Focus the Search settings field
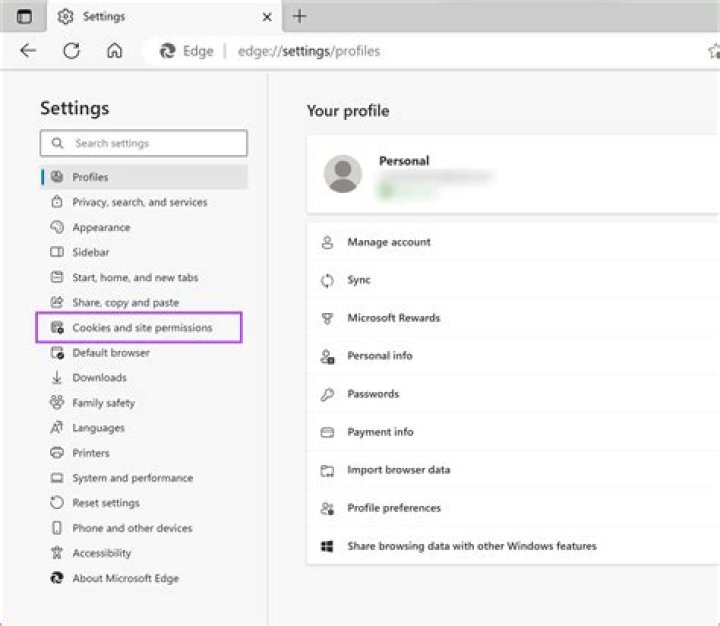The width and height of the screenshot is (720, 626). click(144, 143)
